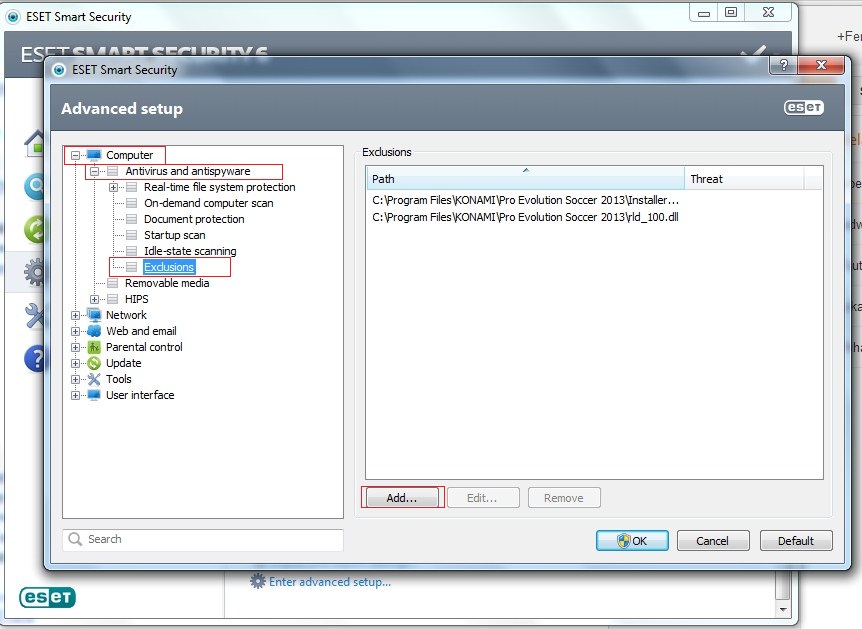The height and width of the screenshot is (629, 862).
Task: Click the Threat column header
Action: tap(744, 179)
